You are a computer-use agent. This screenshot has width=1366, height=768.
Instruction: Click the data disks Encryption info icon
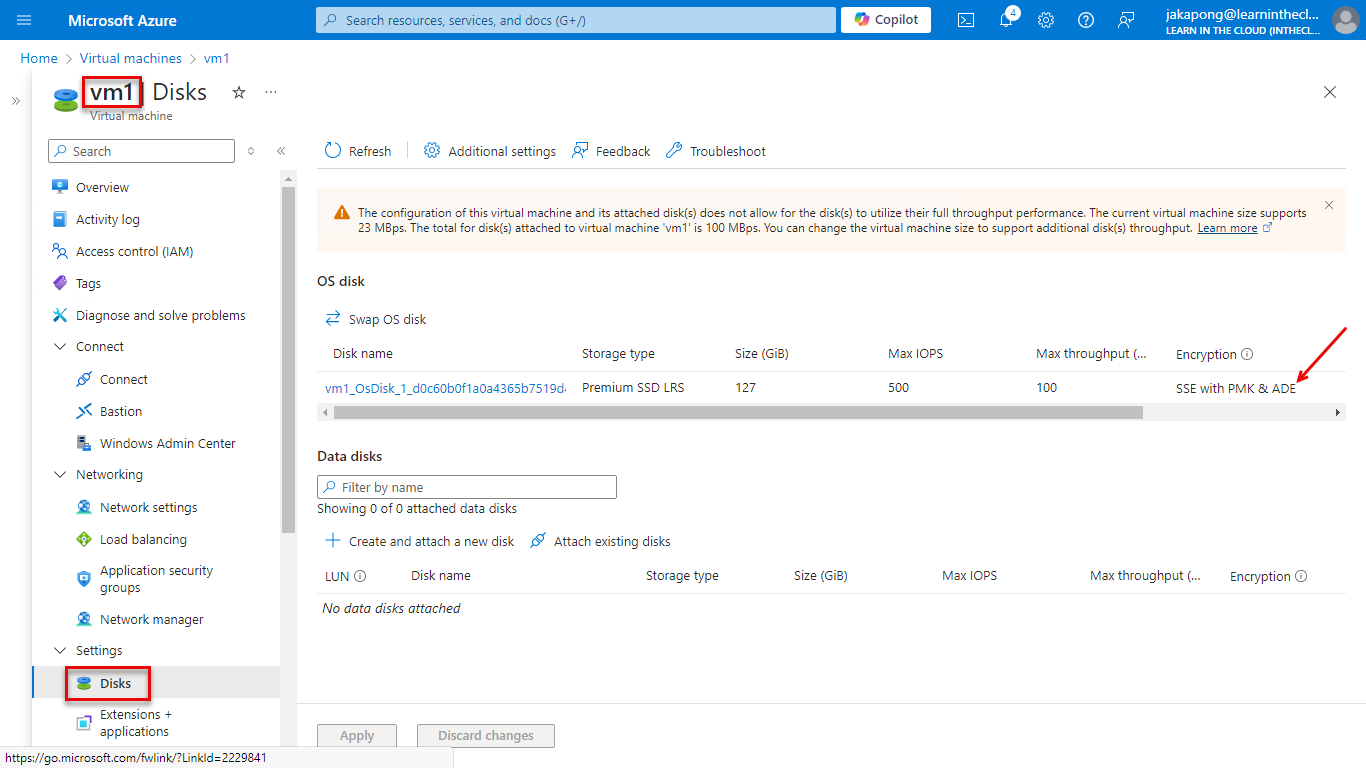pos(1301,576)
